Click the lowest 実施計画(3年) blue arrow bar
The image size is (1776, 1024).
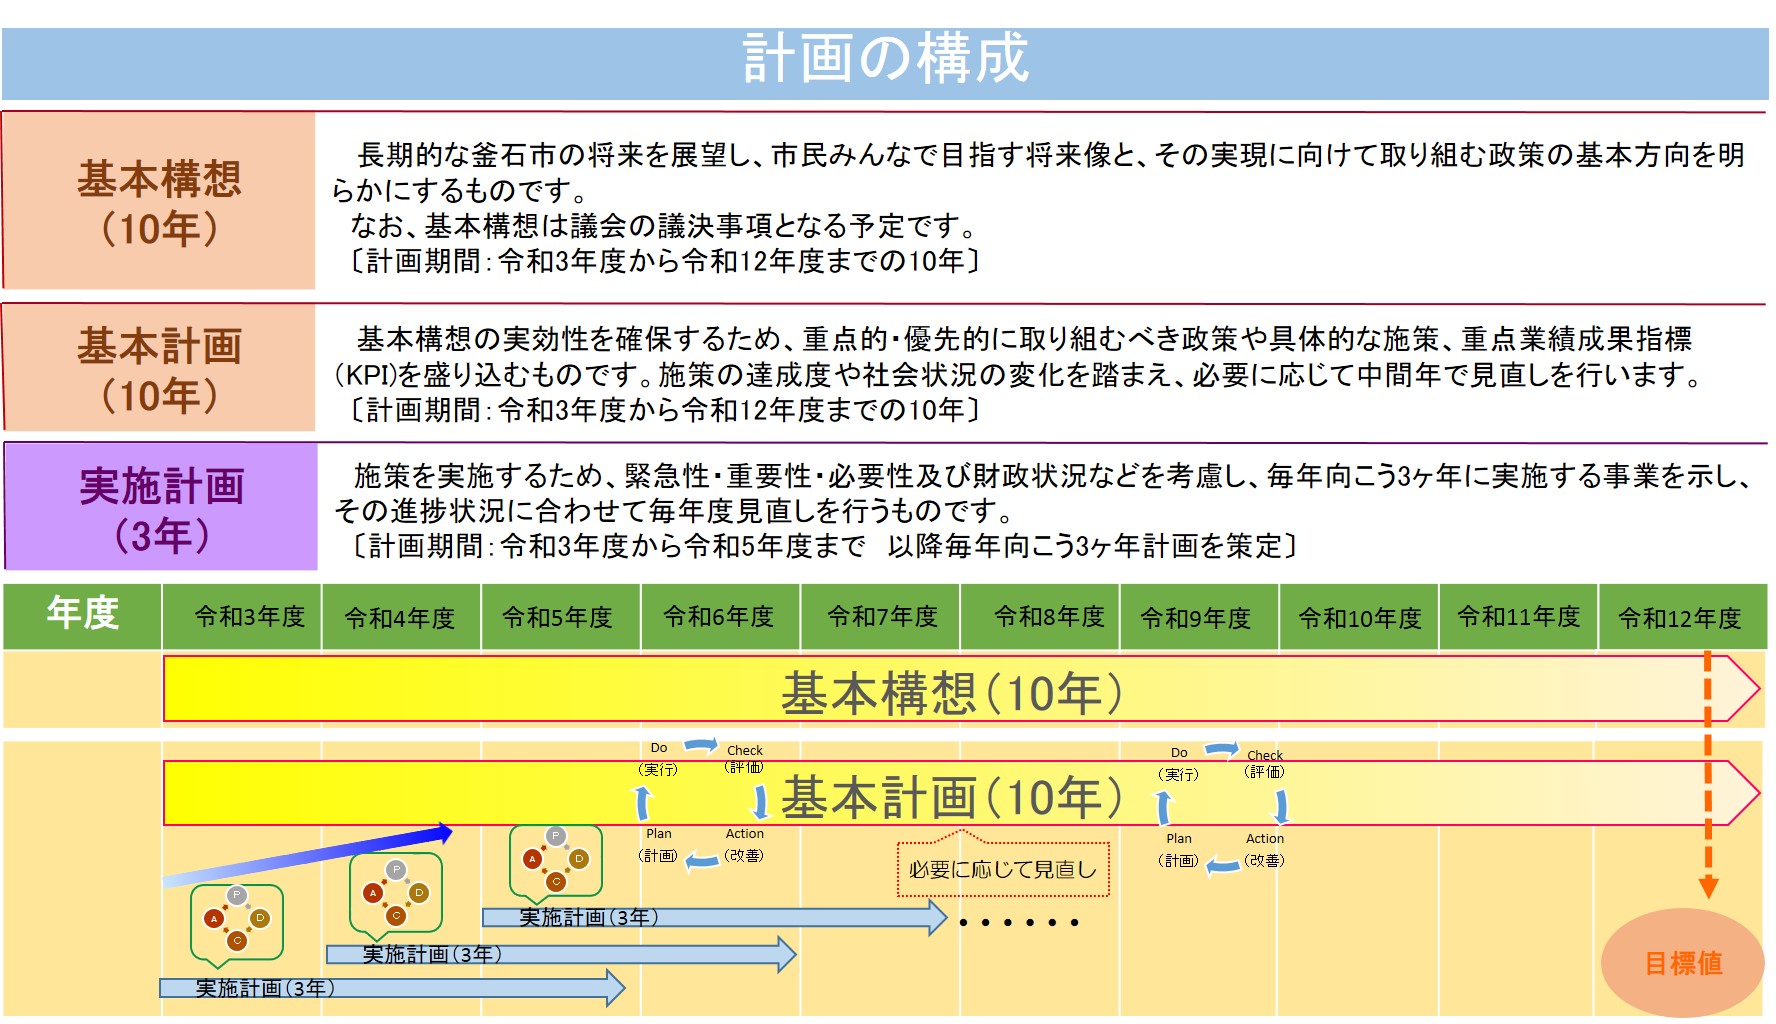(390, 988)
